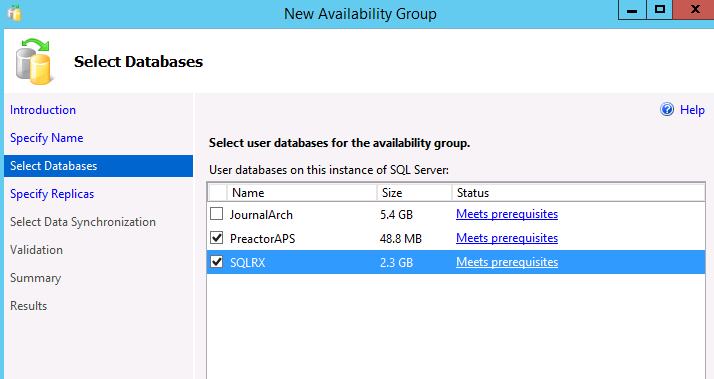This screenshot has width=714, height=379.
Task: Sort databases by the Name column header
Action: point(301,193)
